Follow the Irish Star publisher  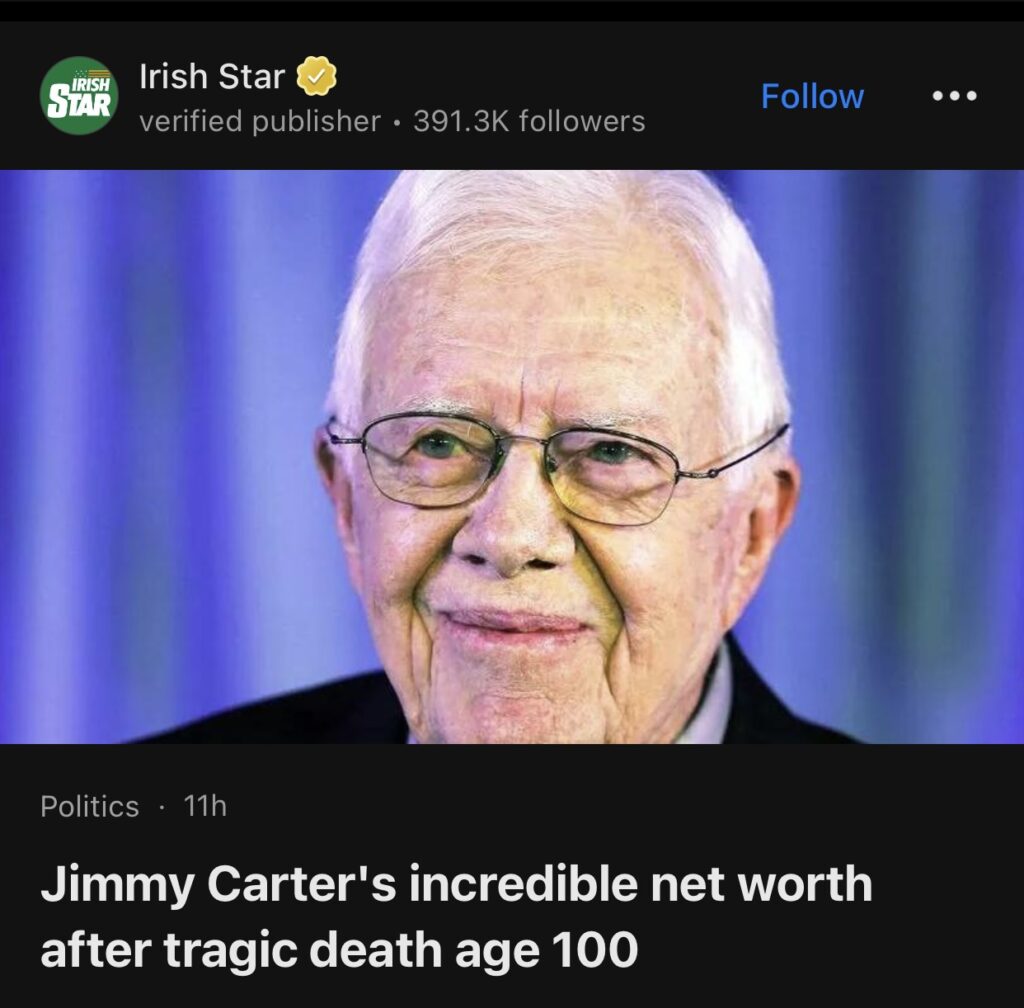pos(812,96)
